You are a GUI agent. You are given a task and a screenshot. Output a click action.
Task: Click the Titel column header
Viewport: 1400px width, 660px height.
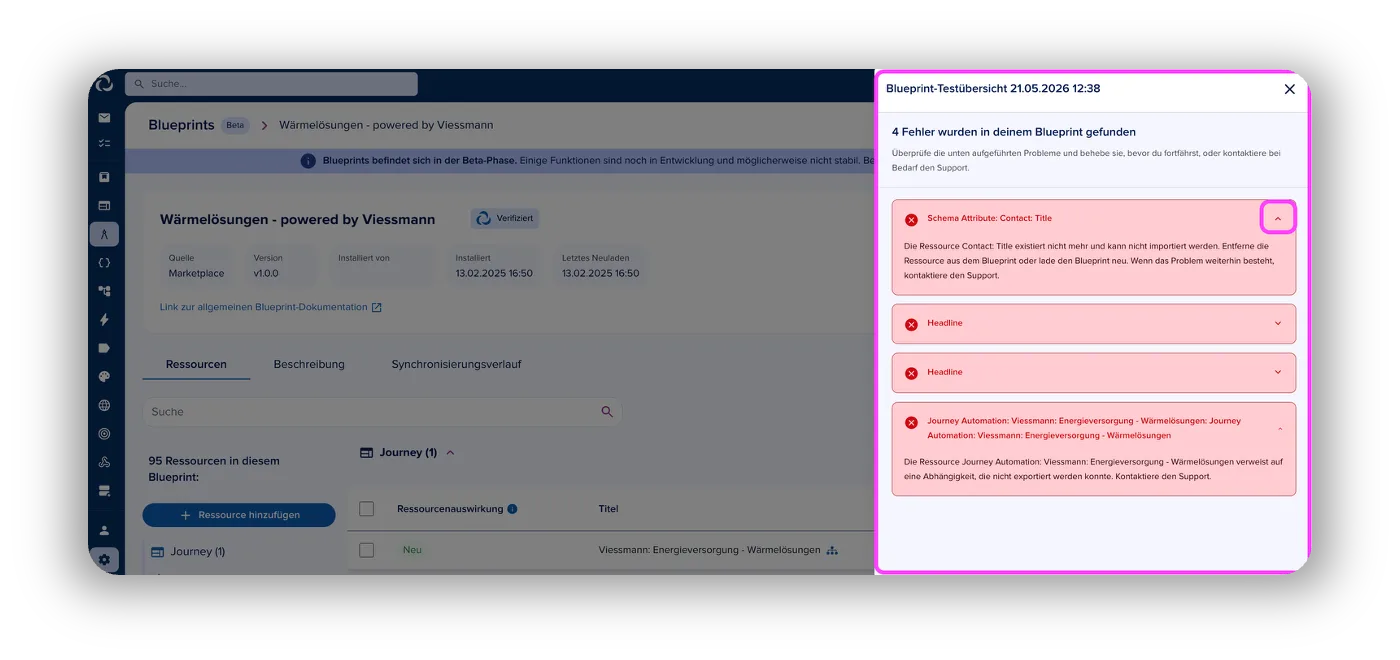point(608,509)
